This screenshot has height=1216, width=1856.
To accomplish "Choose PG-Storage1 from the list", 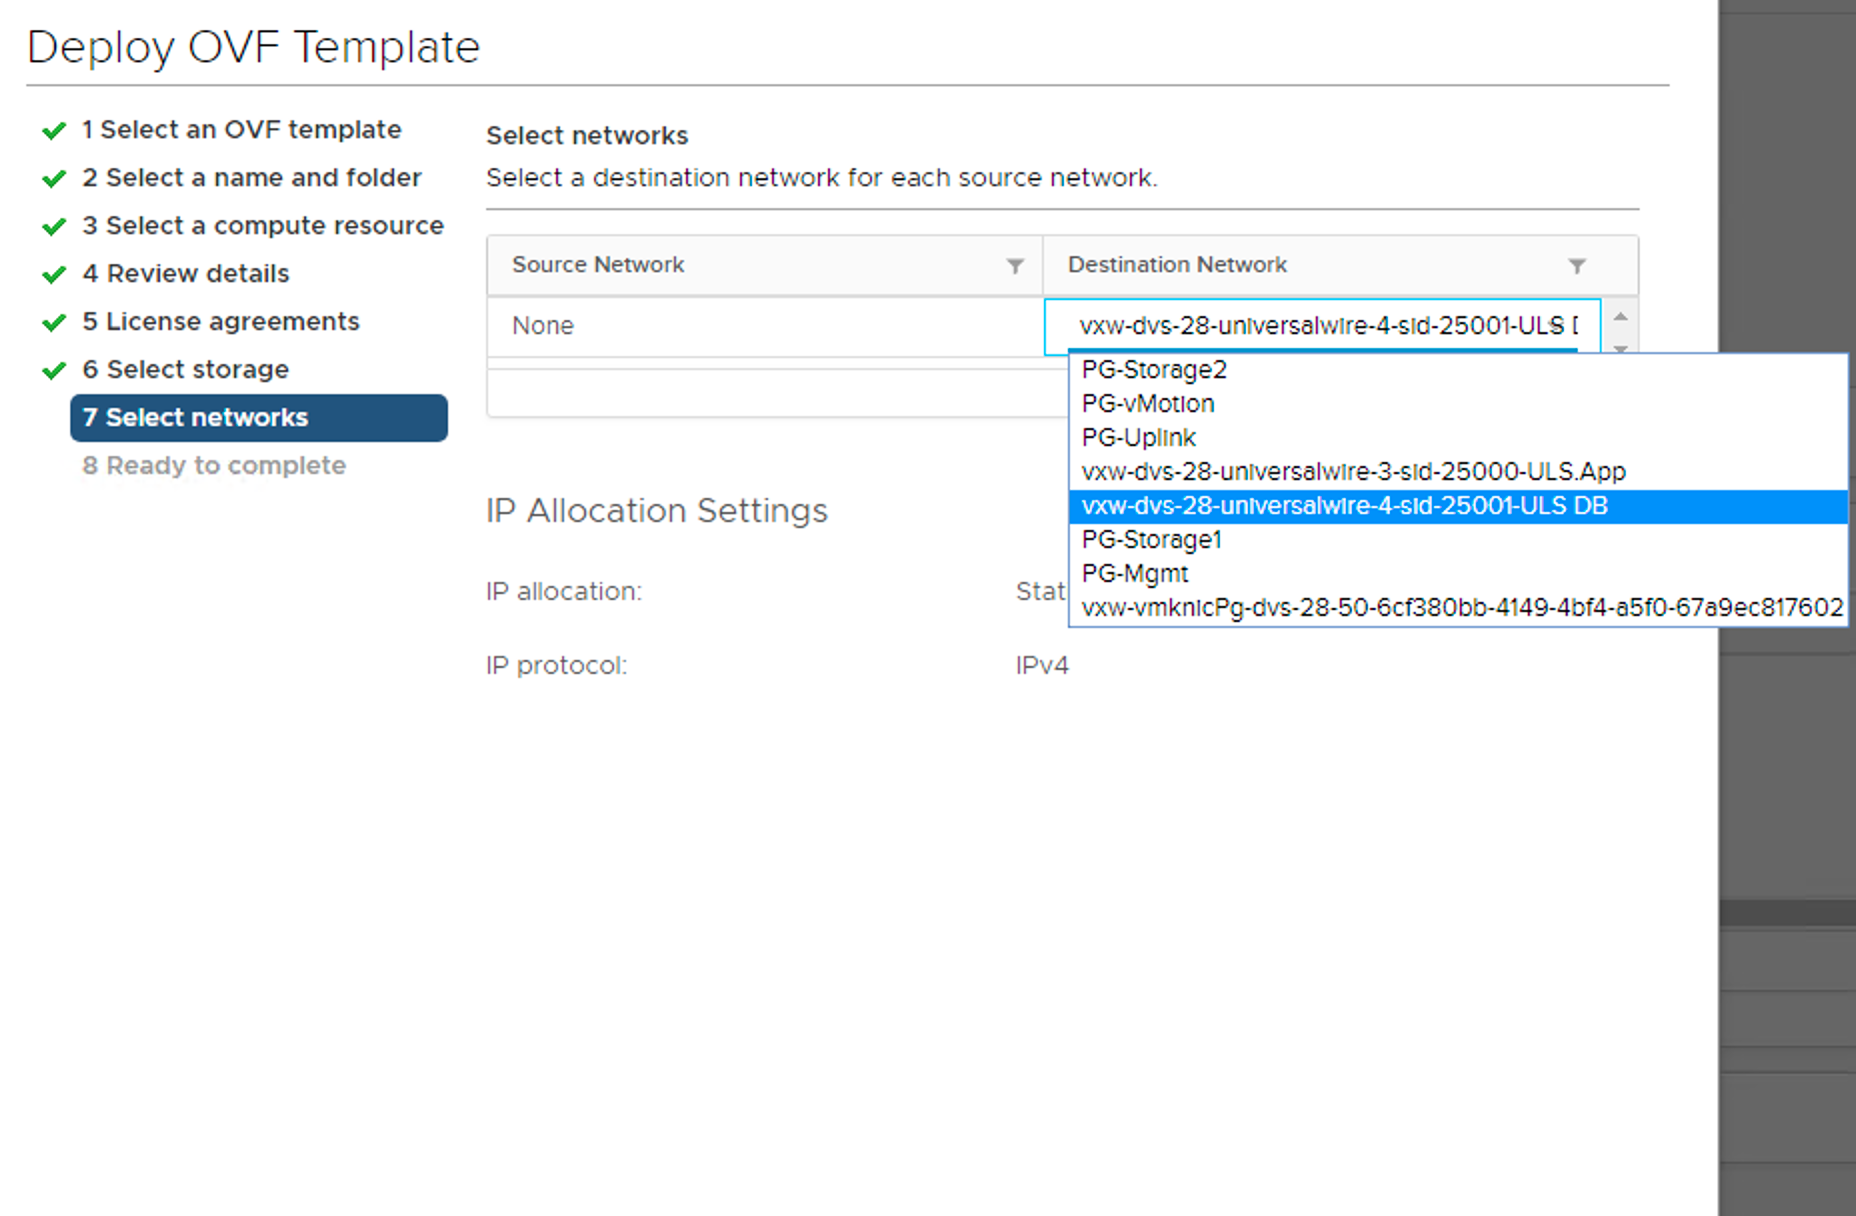I will point(1151,540).
